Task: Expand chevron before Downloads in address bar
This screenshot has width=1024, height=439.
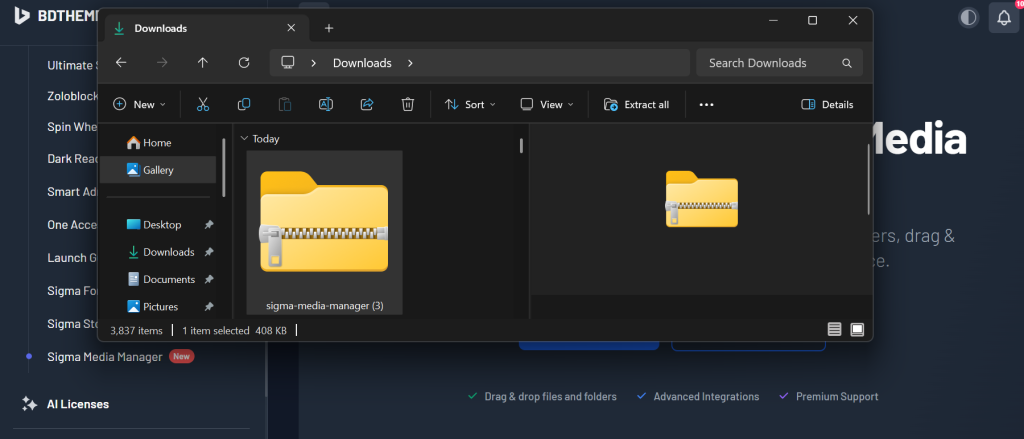Action: [x=314, y=63]
